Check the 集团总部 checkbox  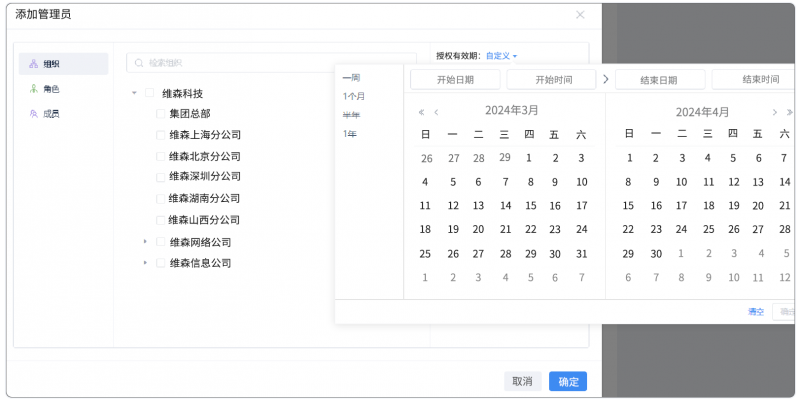161,114
